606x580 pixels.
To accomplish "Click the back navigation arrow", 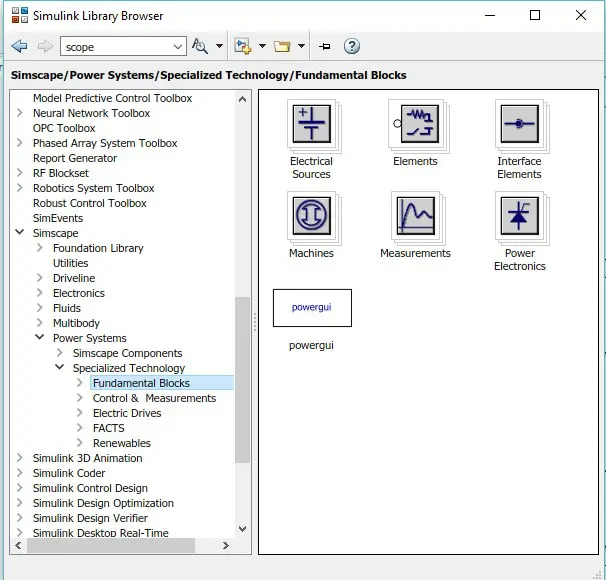I will [19, 46].
